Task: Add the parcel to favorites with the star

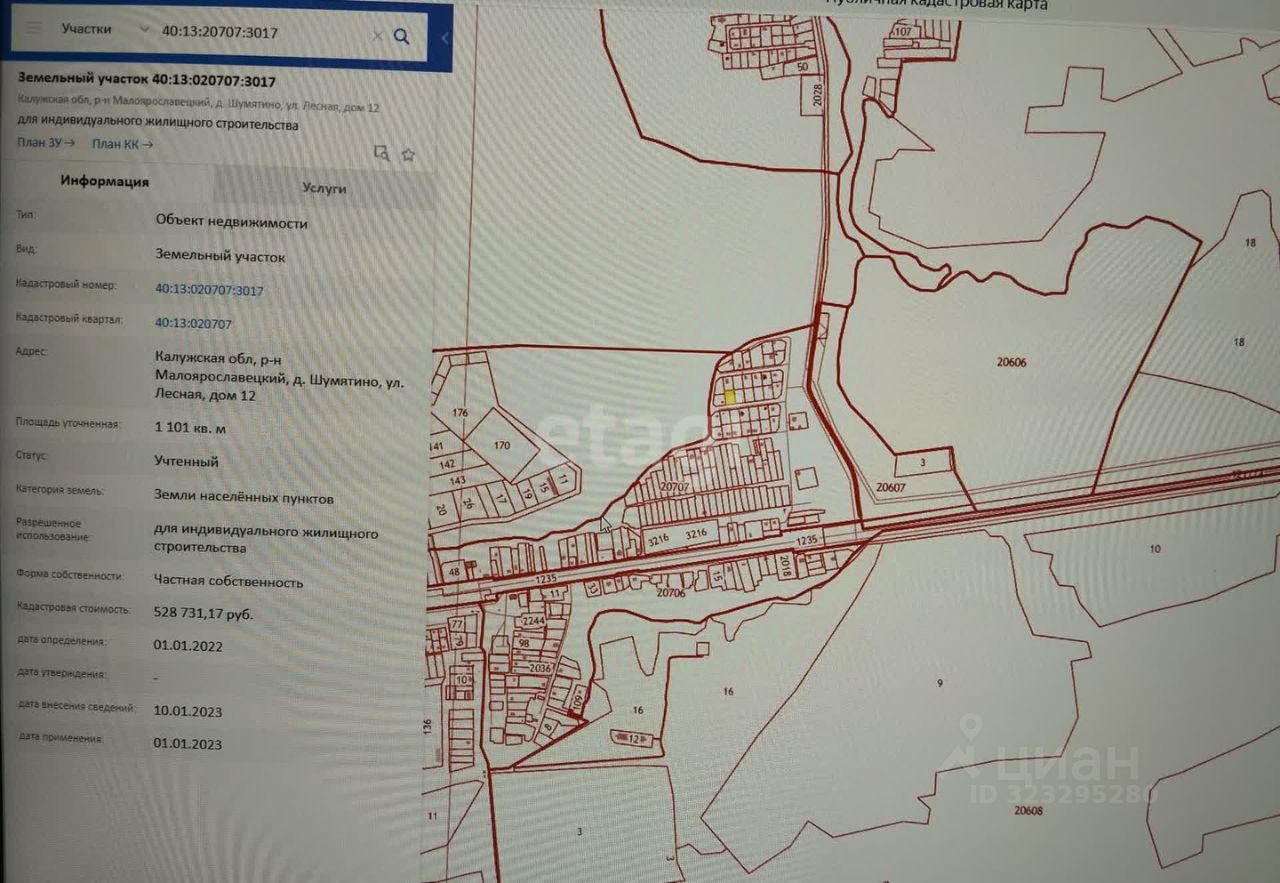Action: (x=408, y=154)
